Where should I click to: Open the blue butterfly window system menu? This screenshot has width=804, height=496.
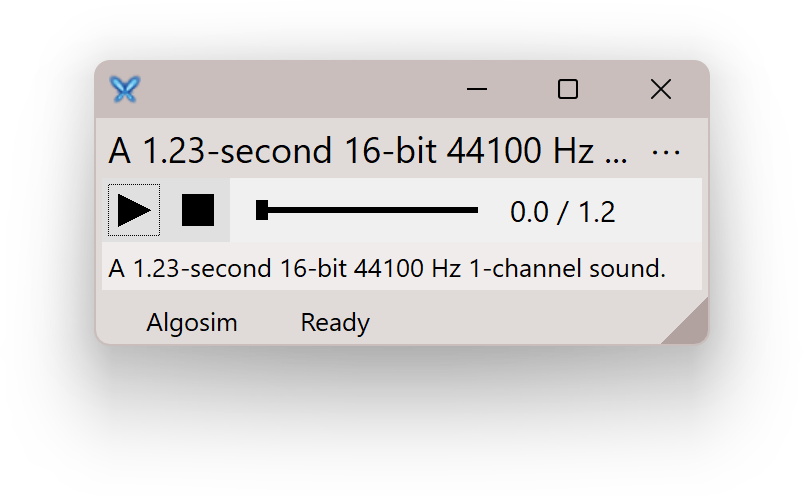point(125,89)
